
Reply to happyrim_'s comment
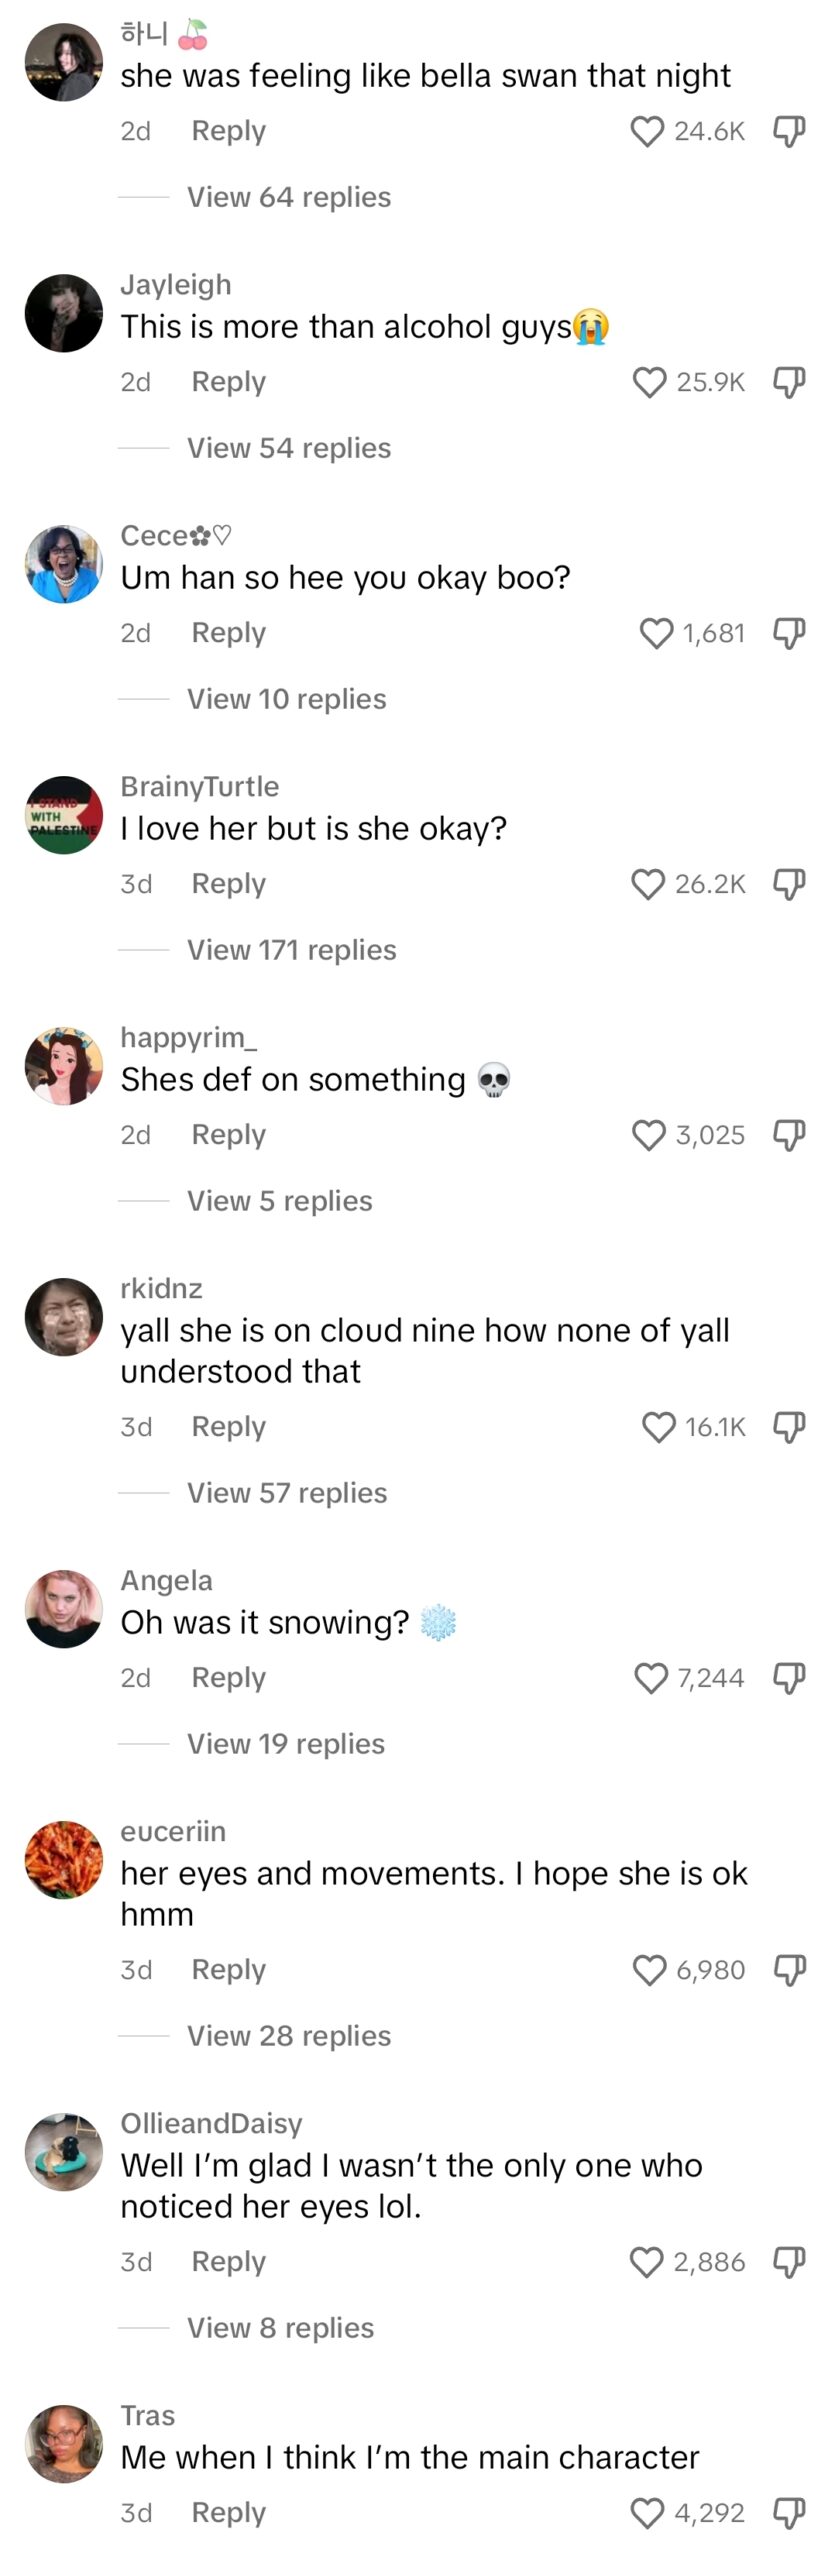pyautogui.click(x=228, y=1134)
